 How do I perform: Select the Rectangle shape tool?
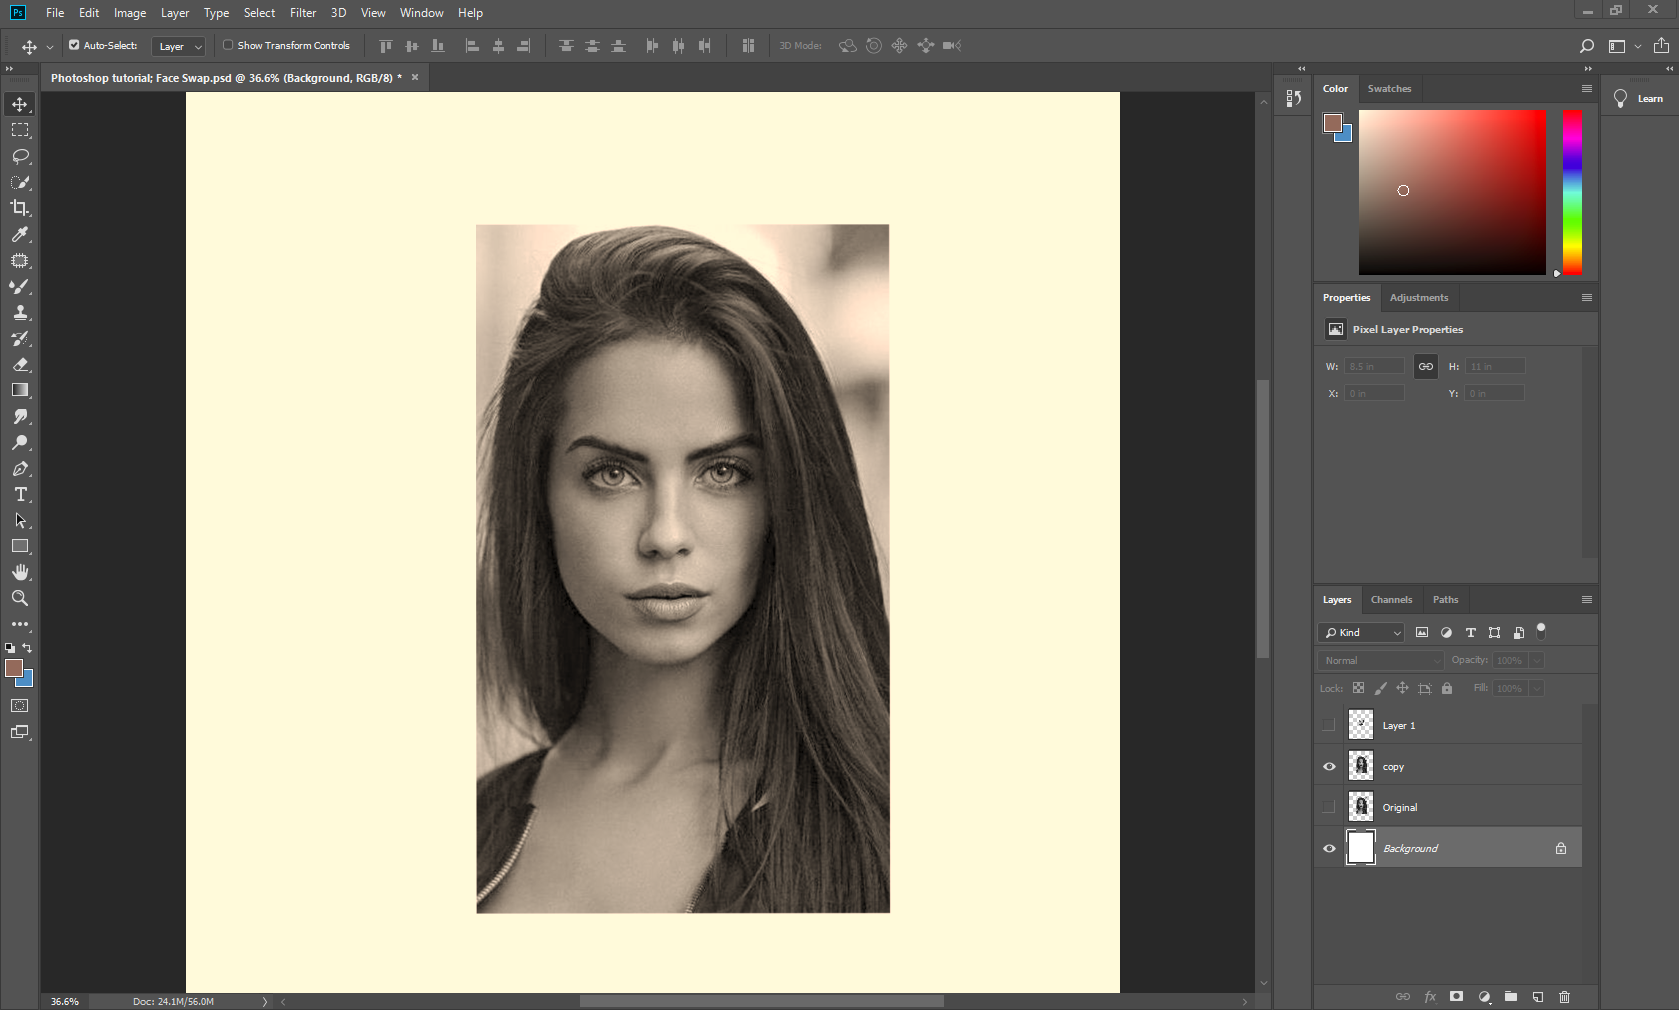coord(20,546)
